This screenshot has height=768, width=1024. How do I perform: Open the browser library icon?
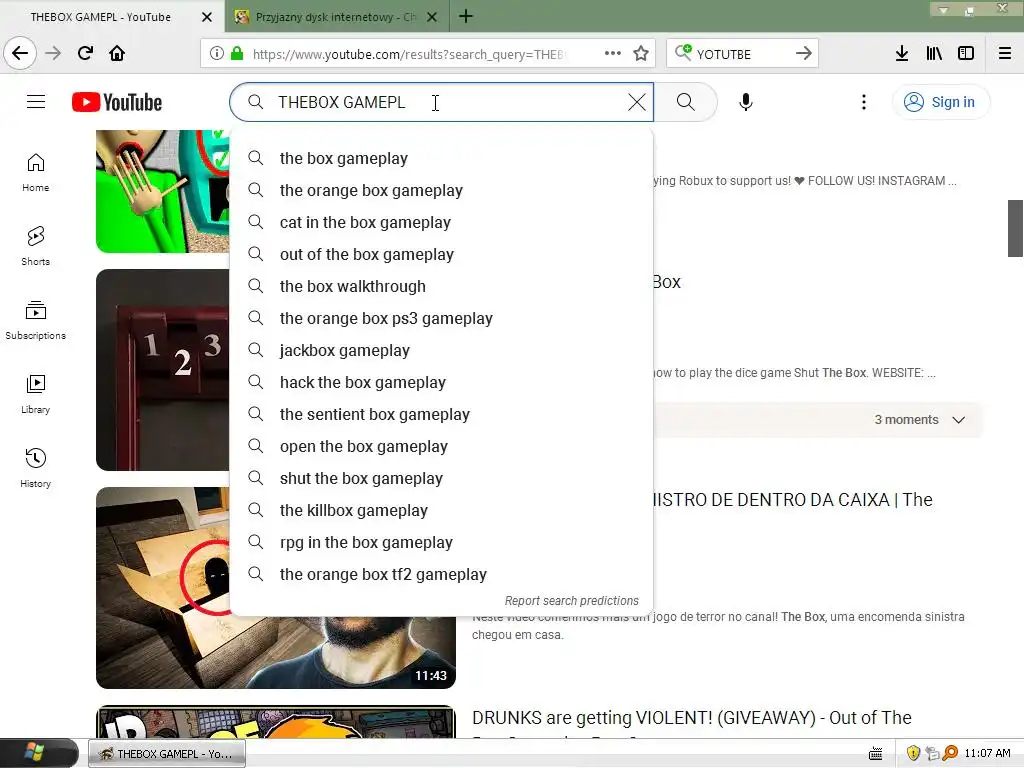coord(934,54)
